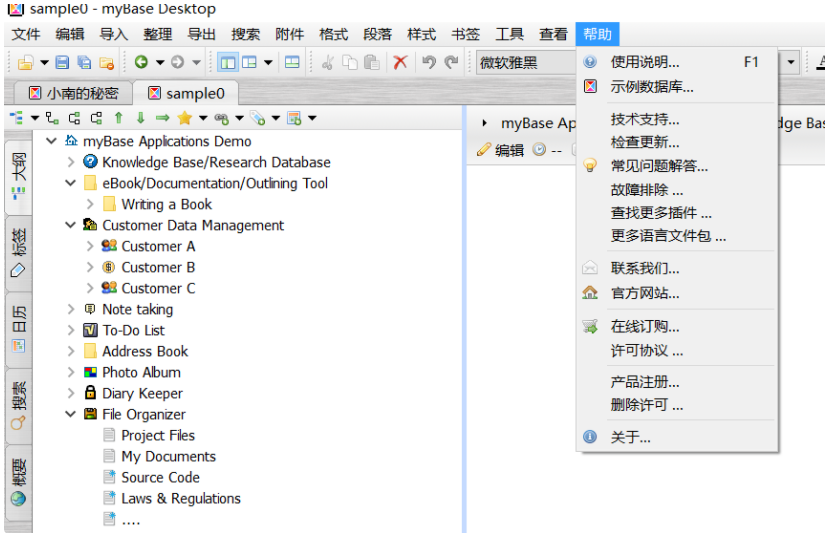Click the link chain add icon
The height and width of the screenshot is (533, 831).
click(222, 118)
